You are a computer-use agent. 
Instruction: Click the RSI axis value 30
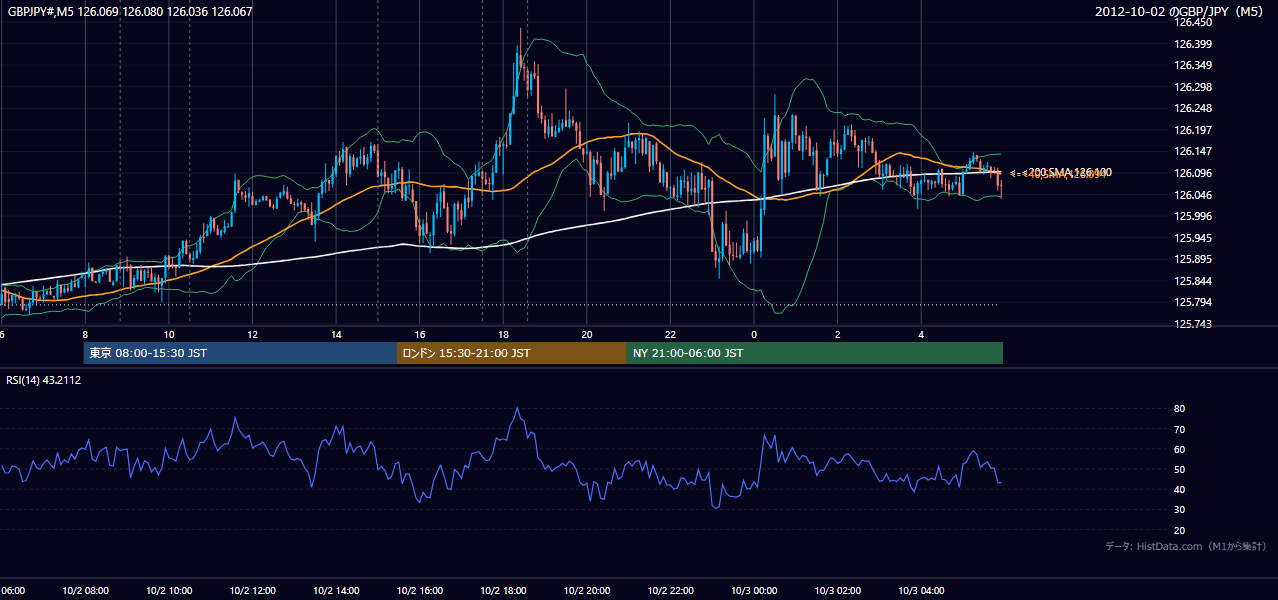tap(1179, 510)
